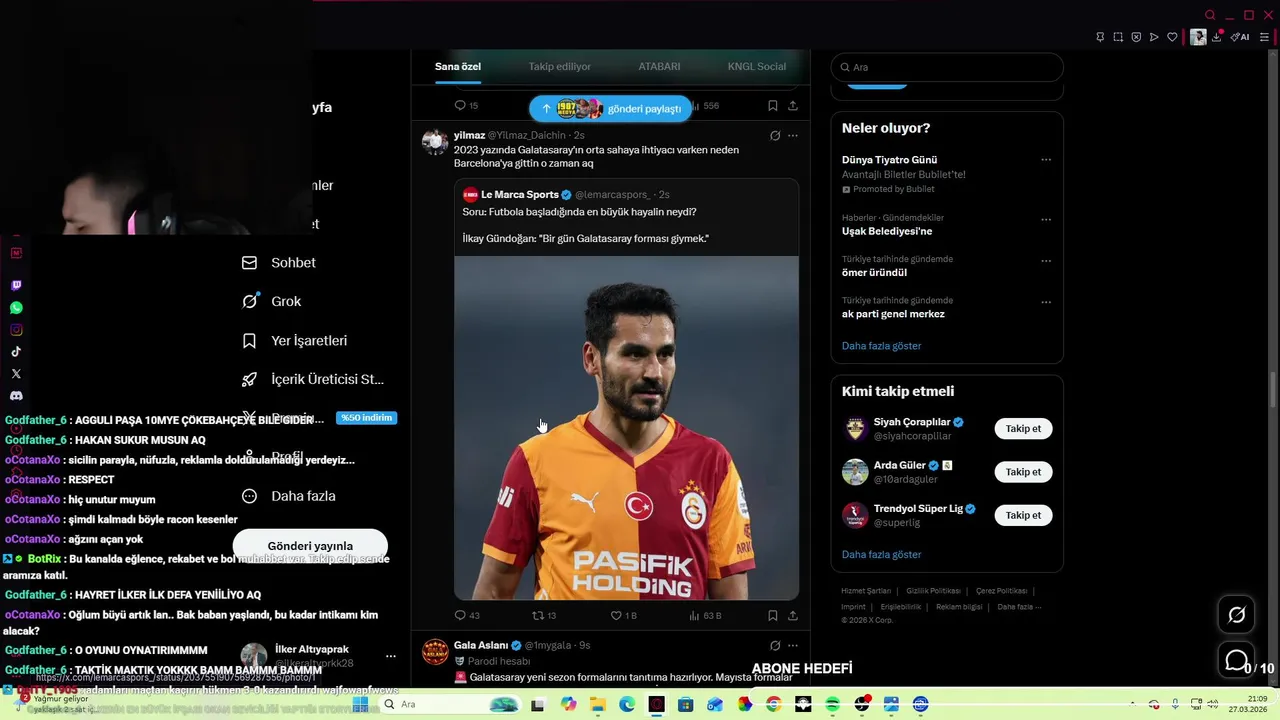Image resolution: width=1280 pixels, height=720 pixels.
Task: Open Grok in sidebar menu
Action: pos(272,301)
